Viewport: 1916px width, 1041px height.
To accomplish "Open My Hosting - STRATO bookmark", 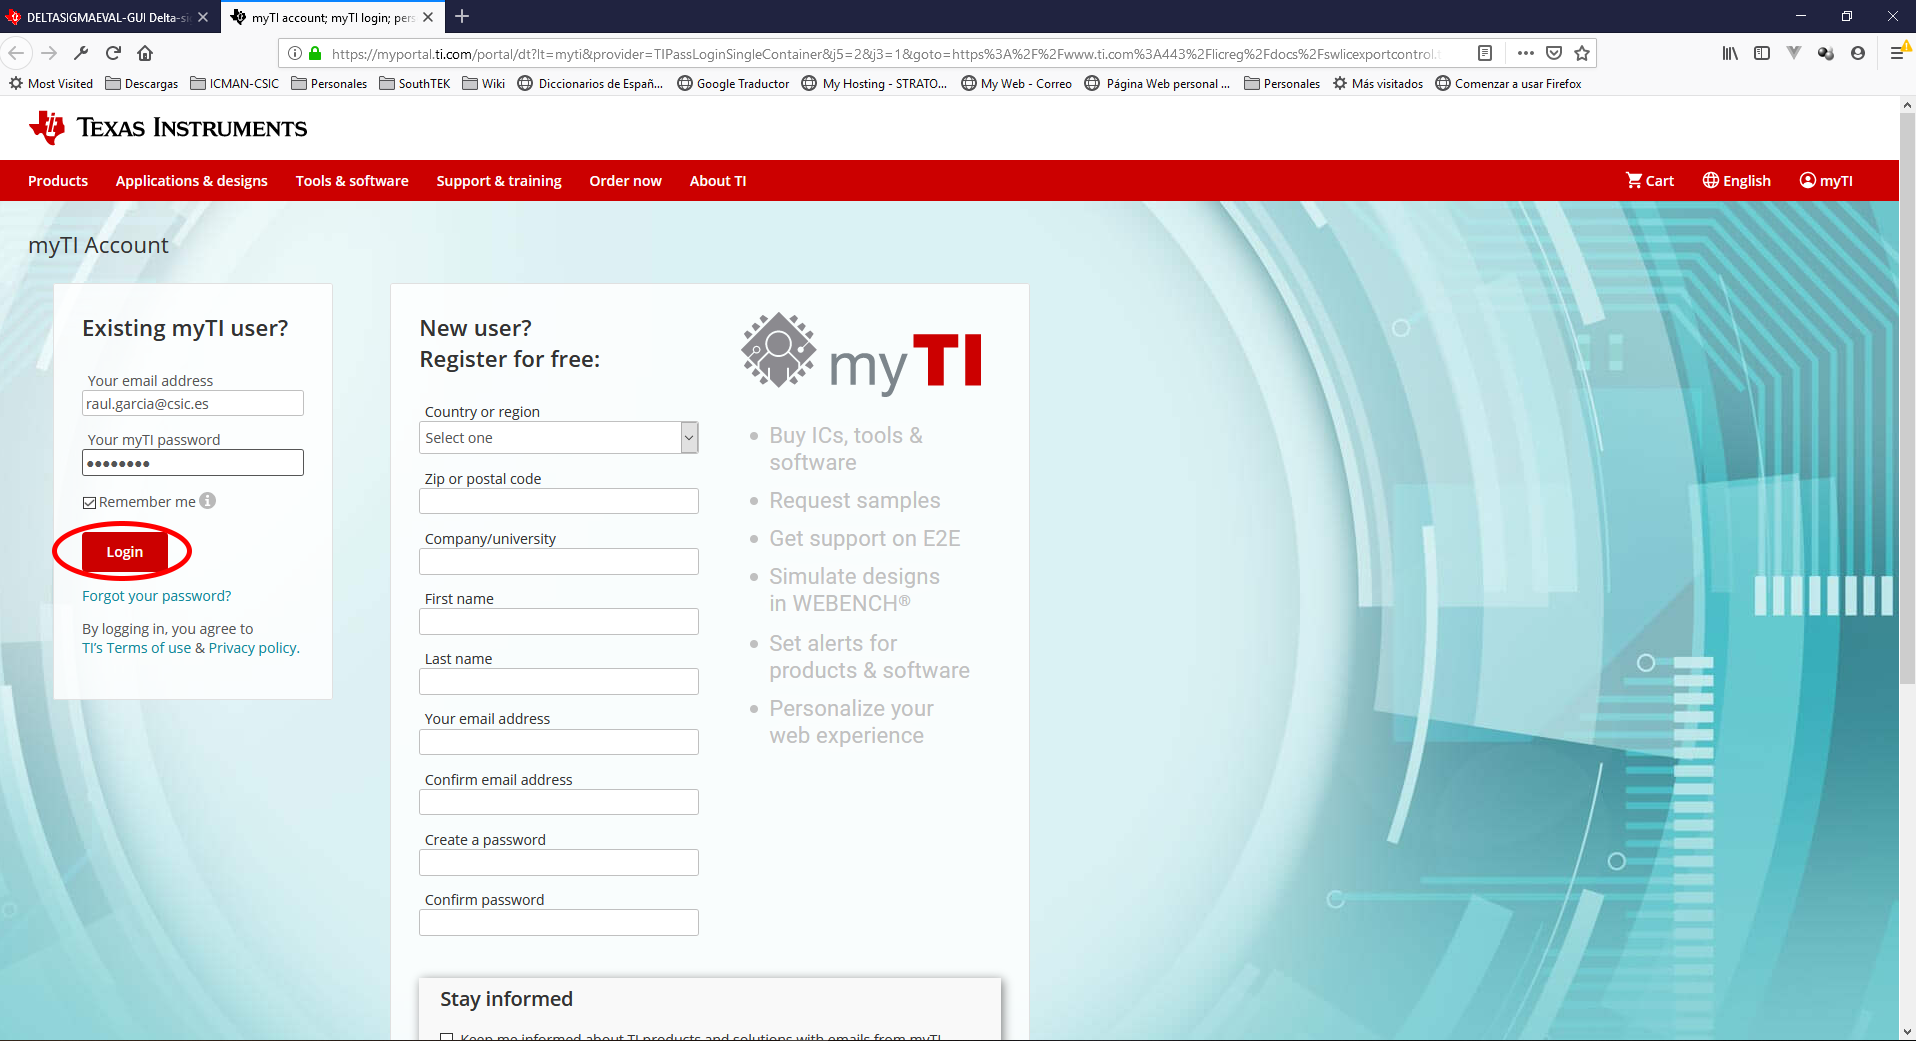I will point(875,83).
